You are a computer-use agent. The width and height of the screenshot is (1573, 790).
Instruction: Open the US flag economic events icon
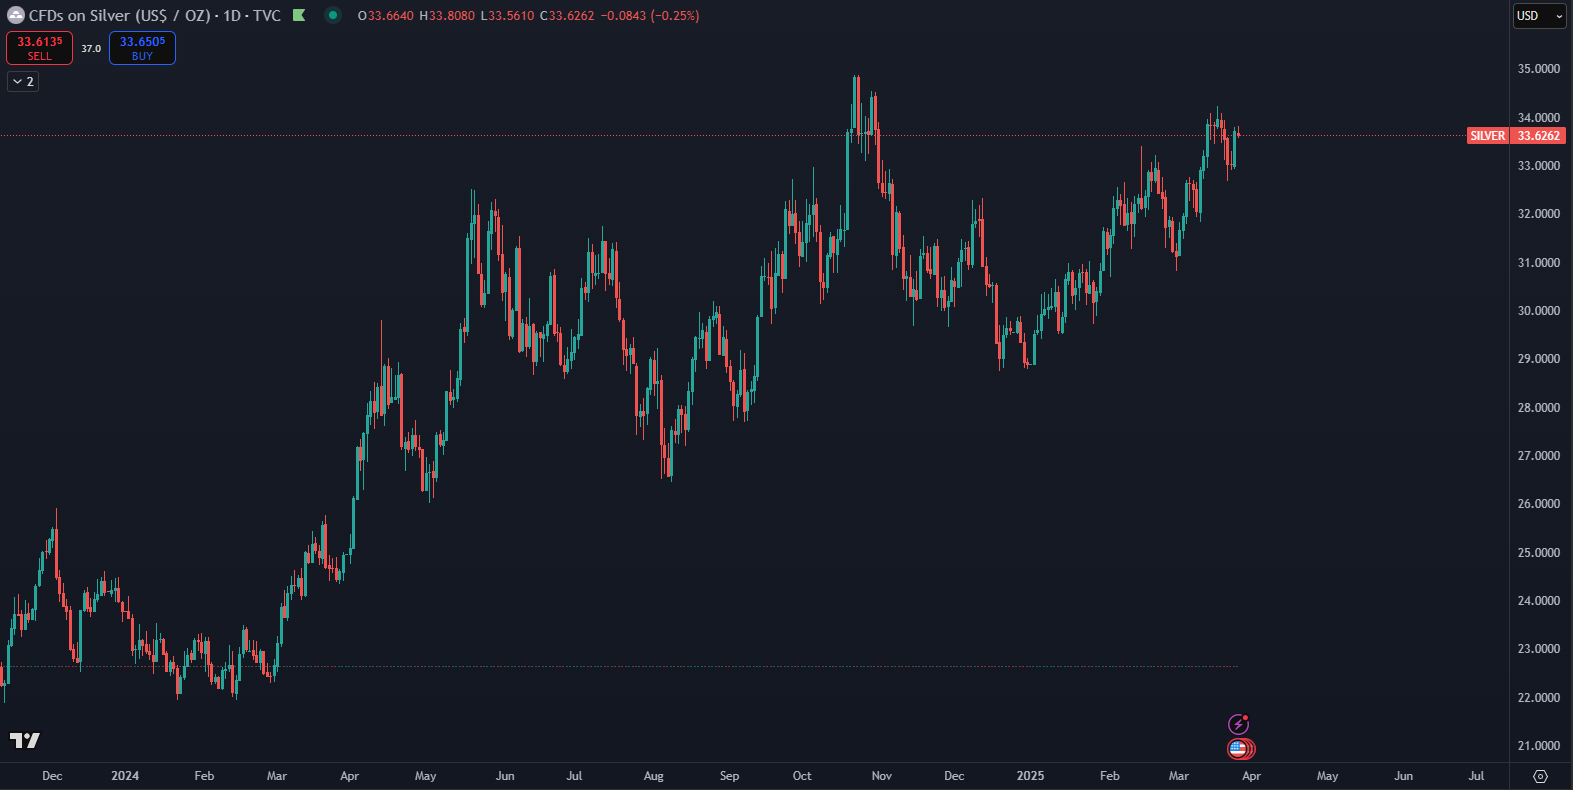1239,748
